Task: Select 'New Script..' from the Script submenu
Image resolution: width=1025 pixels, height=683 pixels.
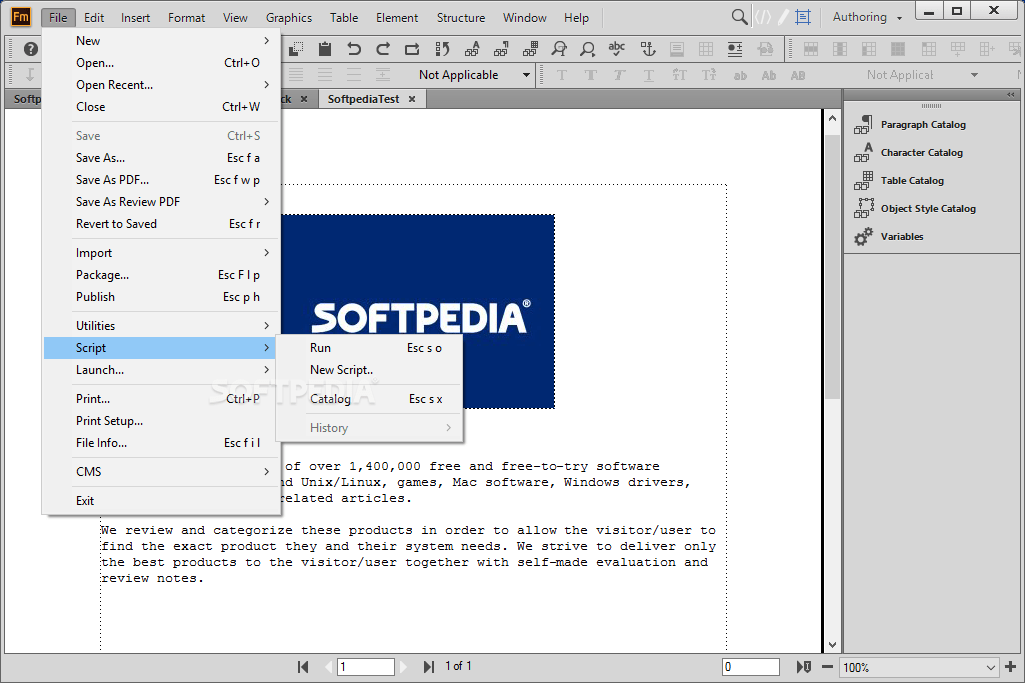Action: coord(340,369)
